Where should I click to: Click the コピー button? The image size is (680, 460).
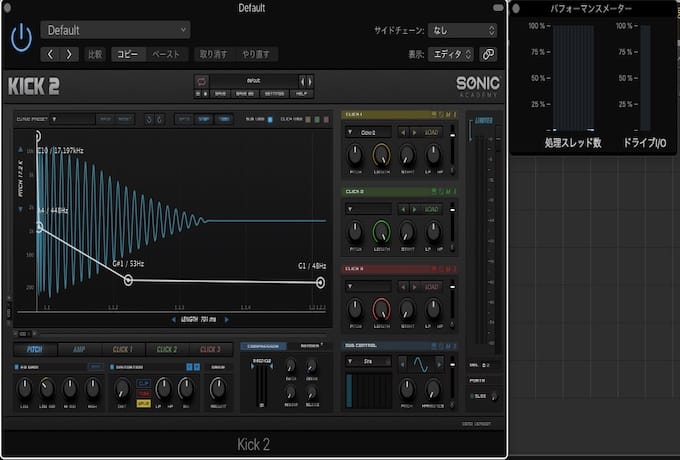[x=128, y=54]
